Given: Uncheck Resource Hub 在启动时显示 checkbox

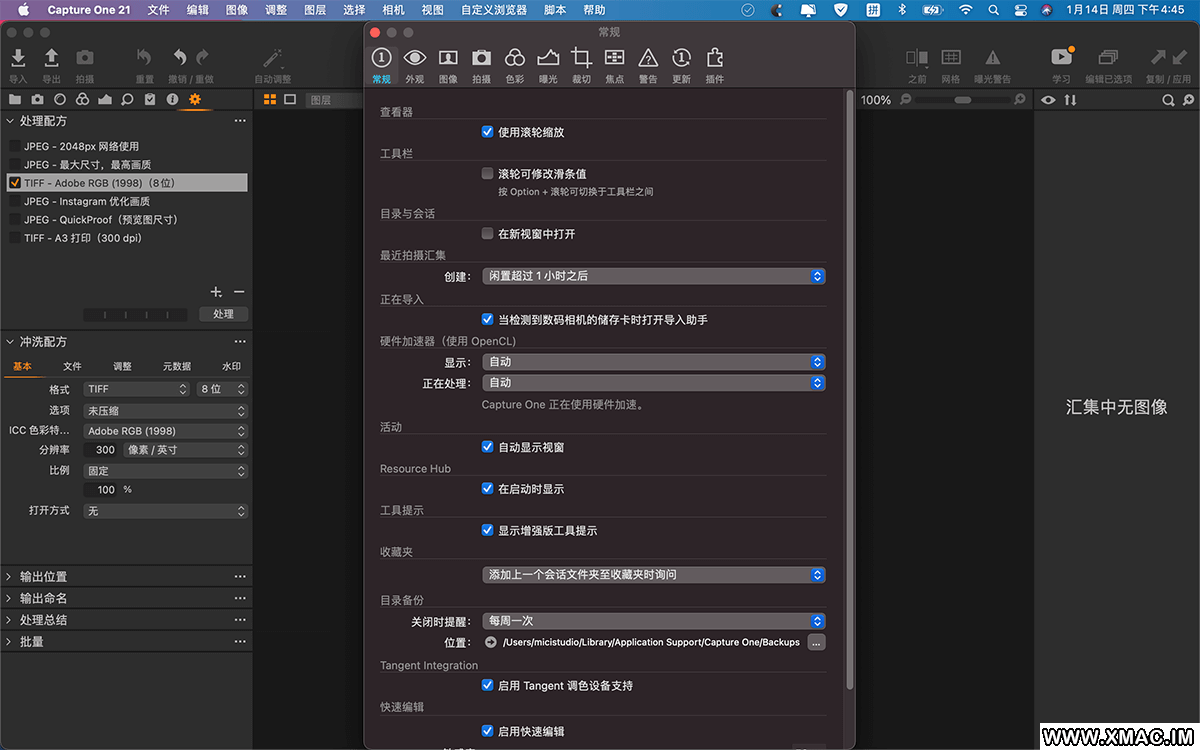Looking at the screenshot, I should 487,489.
